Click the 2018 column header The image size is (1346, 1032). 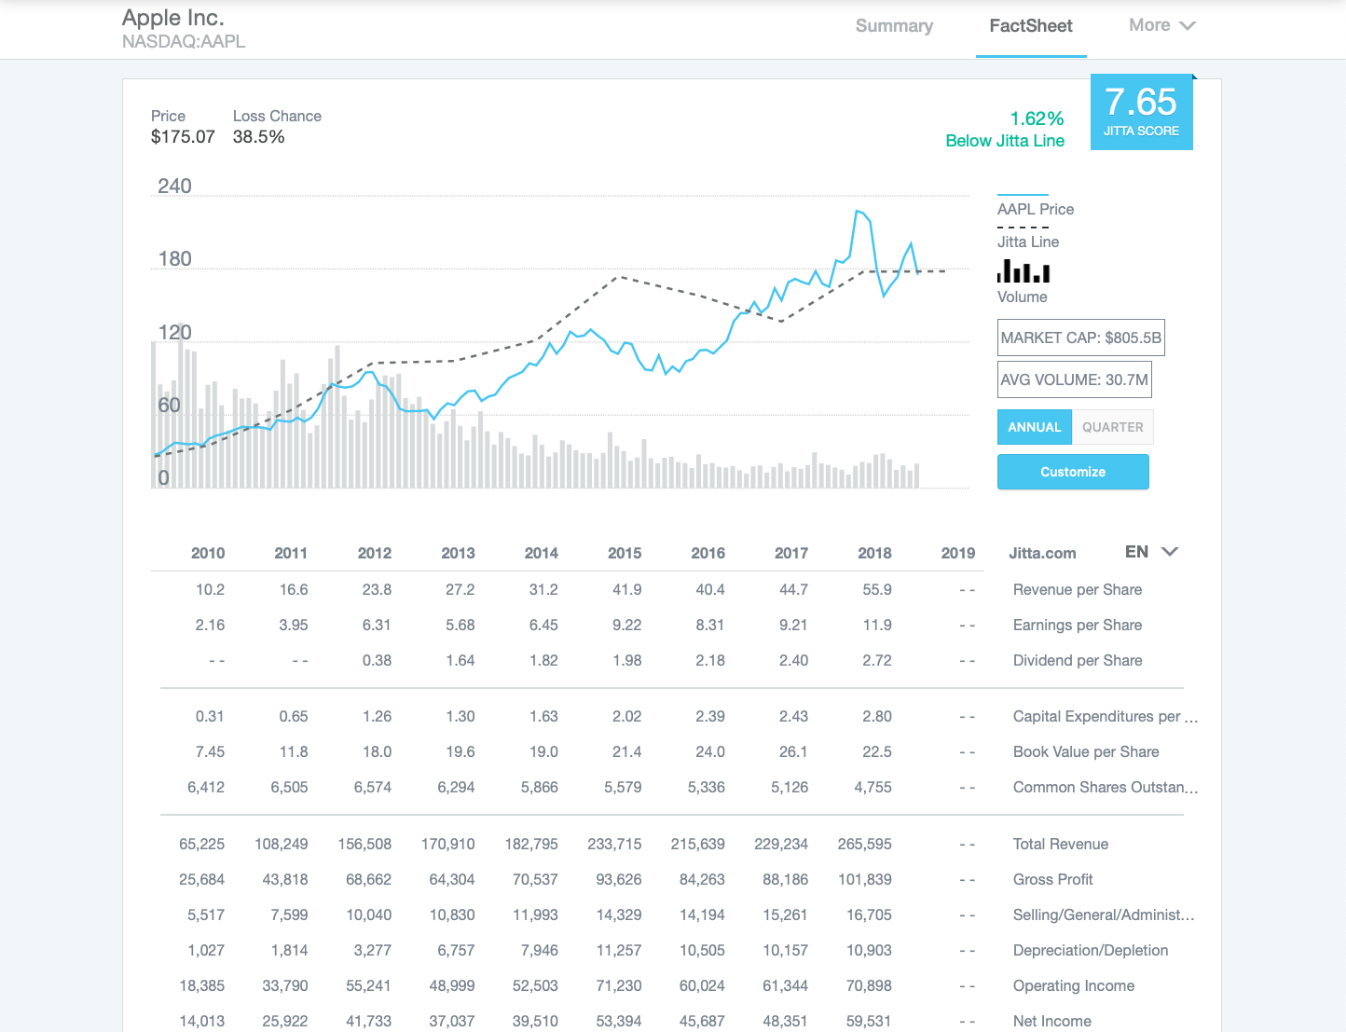[875, 553]
